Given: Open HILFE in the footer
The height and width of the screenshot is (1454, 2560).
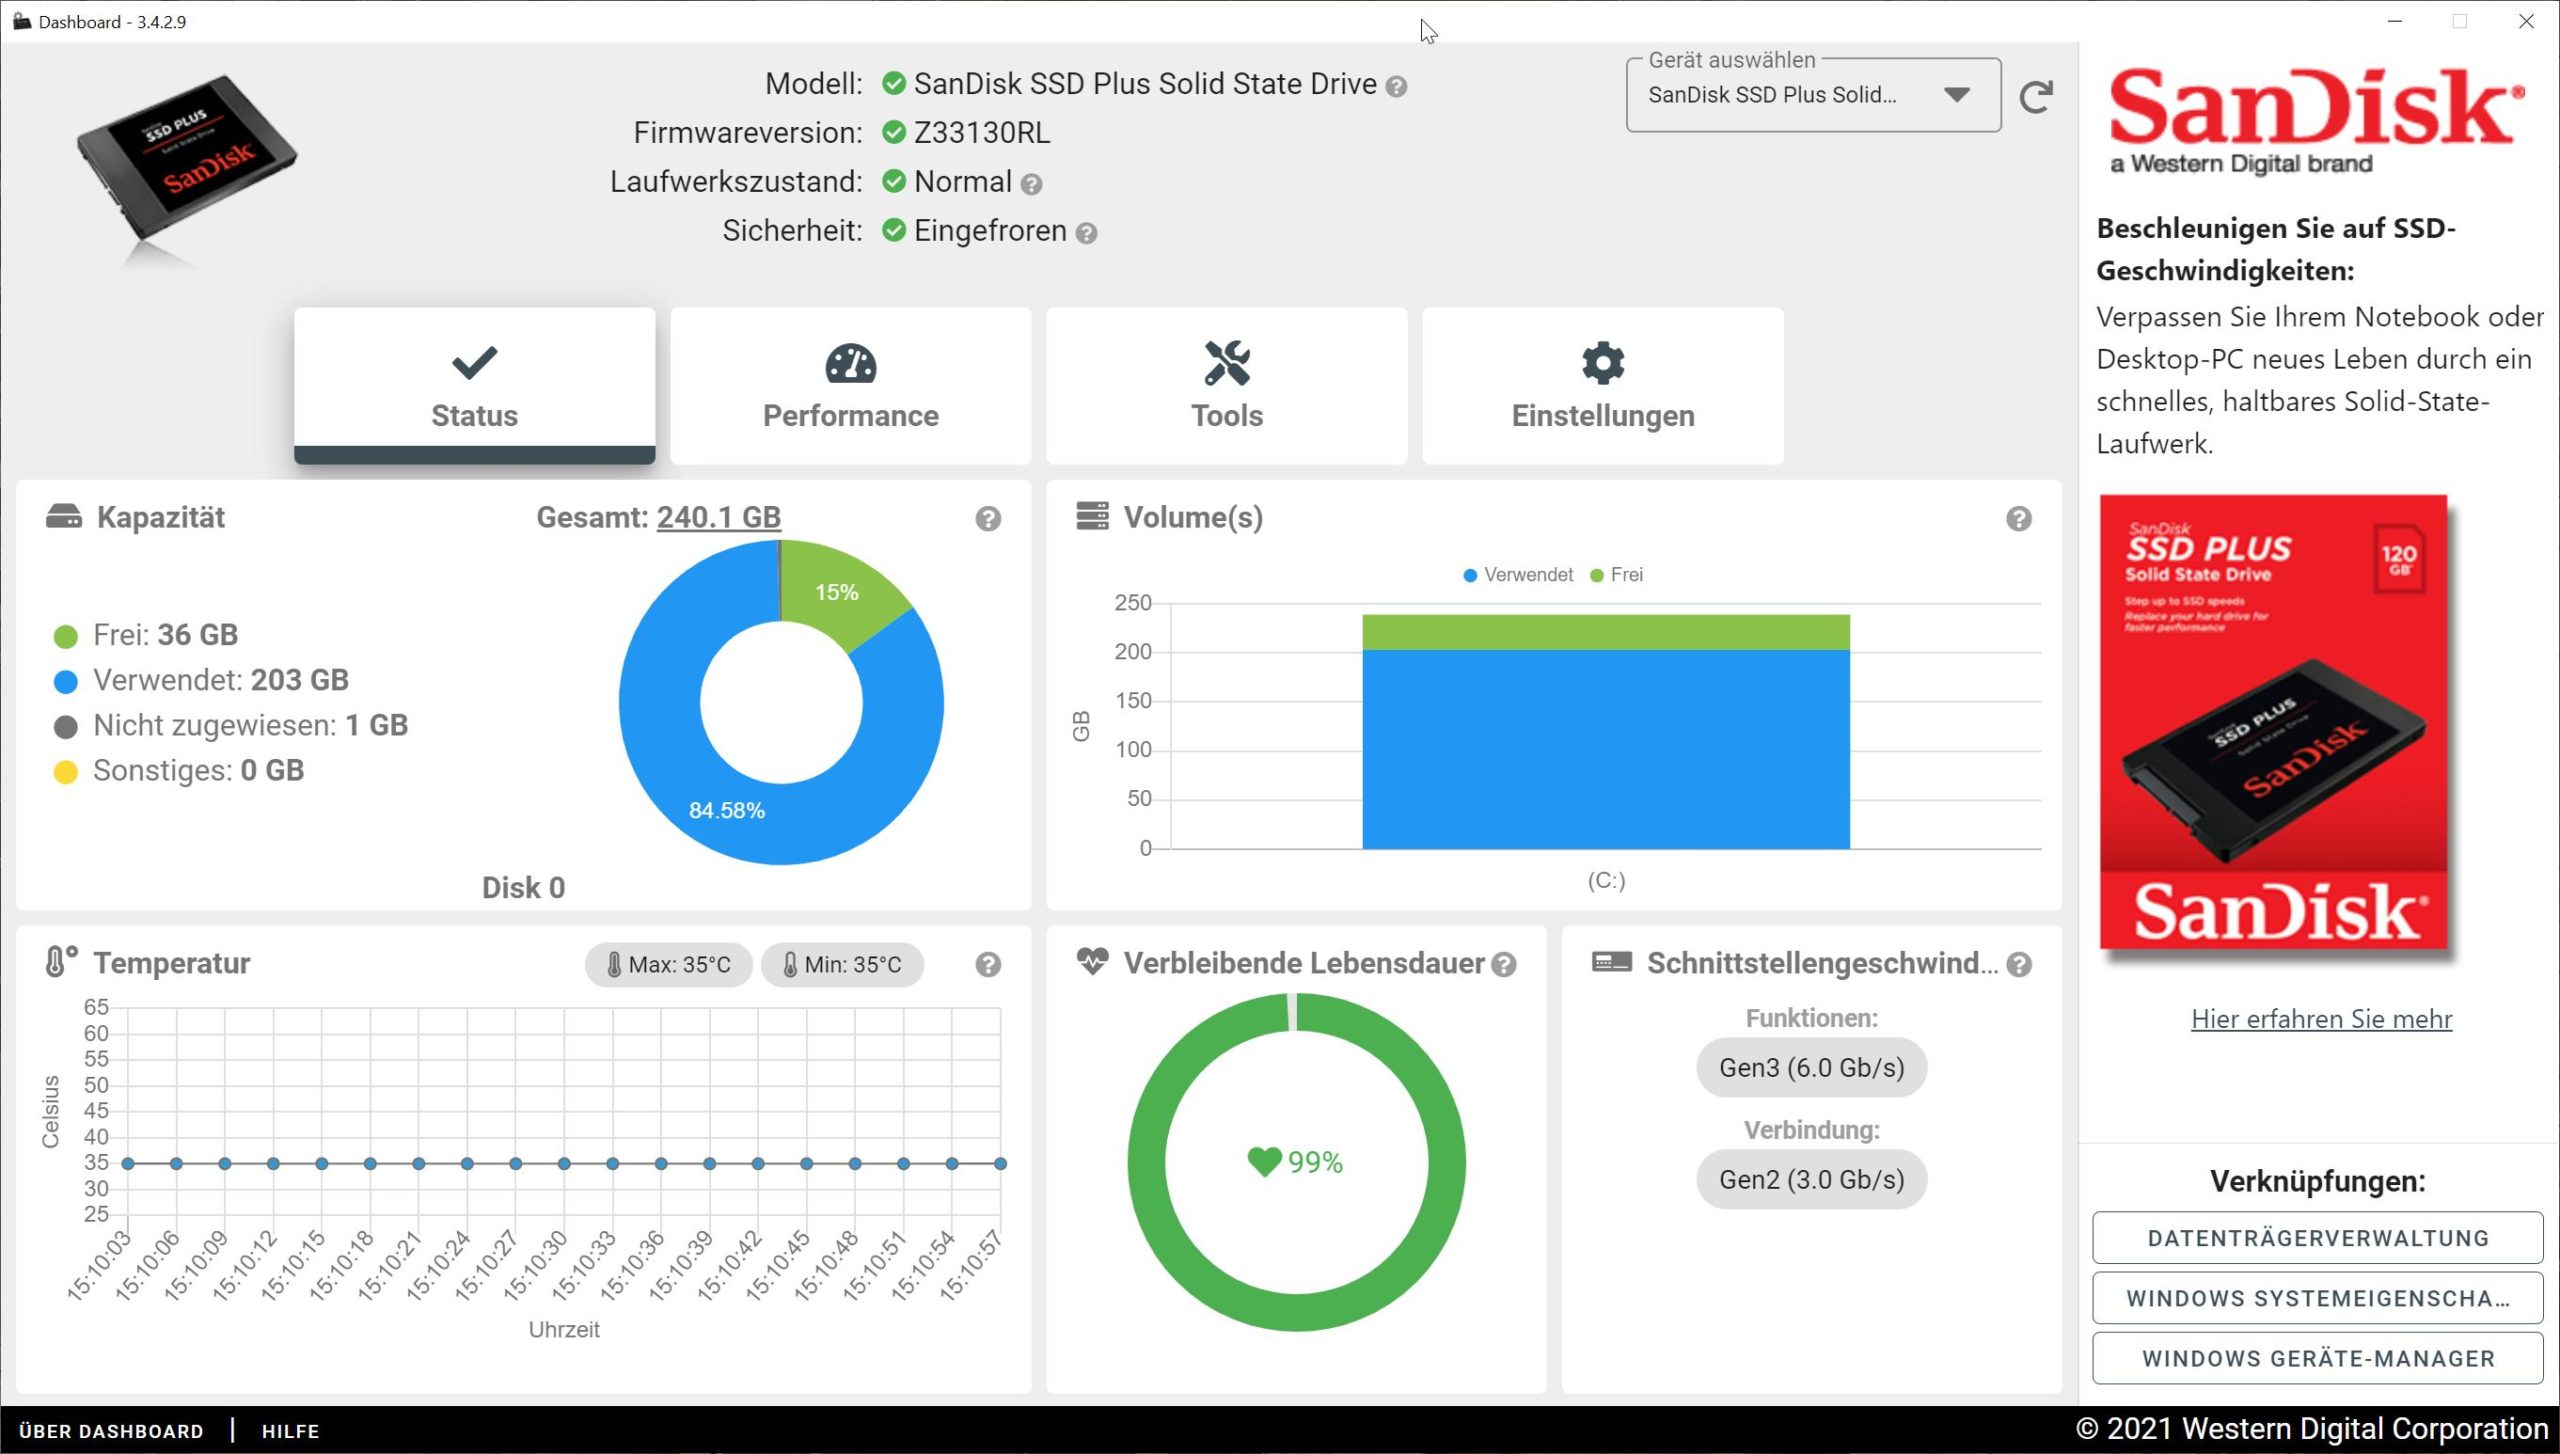Looking at the screenshot, I should point(290,1431).
